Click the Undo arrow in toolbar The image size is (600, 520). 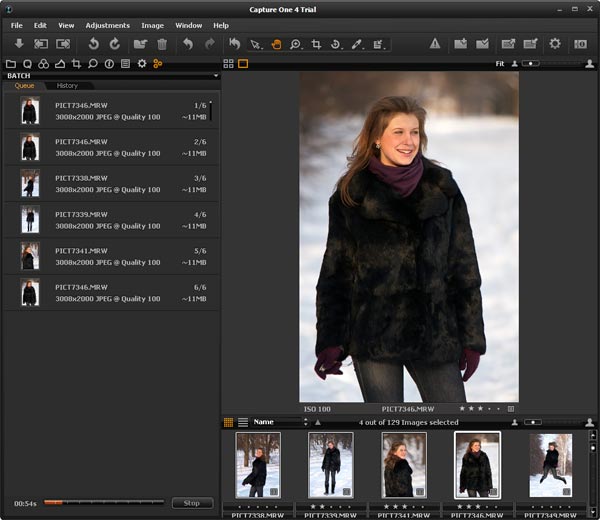pyautogui.click(x=188, y=44)
